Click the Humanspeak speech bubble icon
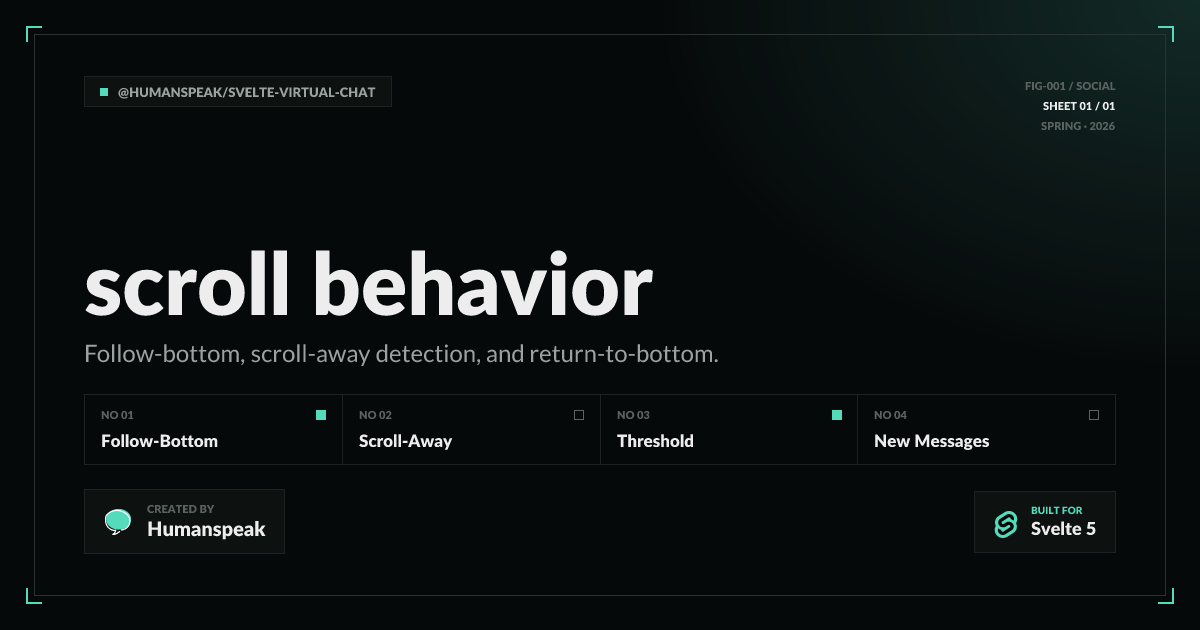Viewport: 1200px width, 630px height. pyautogui.click(x=118, y=522)
